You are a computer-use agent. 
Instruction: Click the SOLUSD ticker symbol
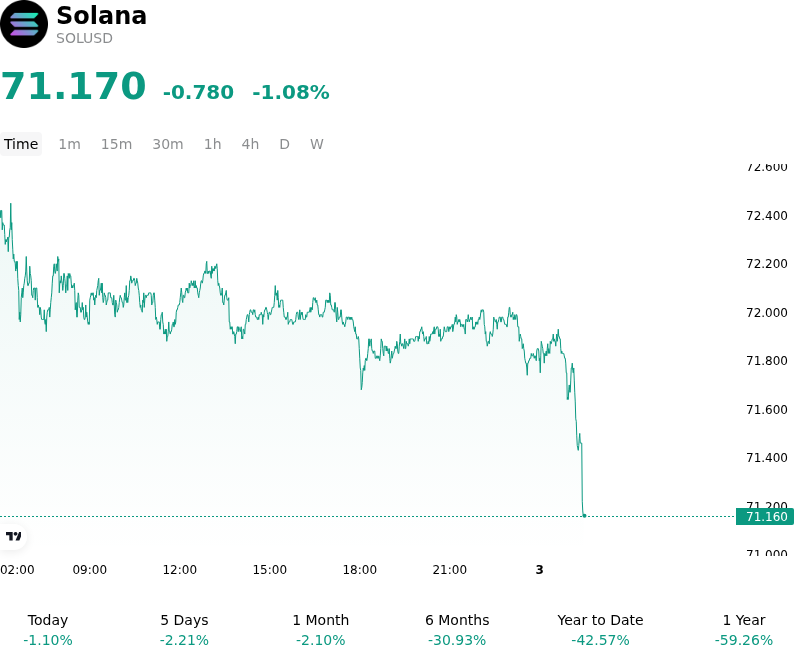click(x=84, y=38)
